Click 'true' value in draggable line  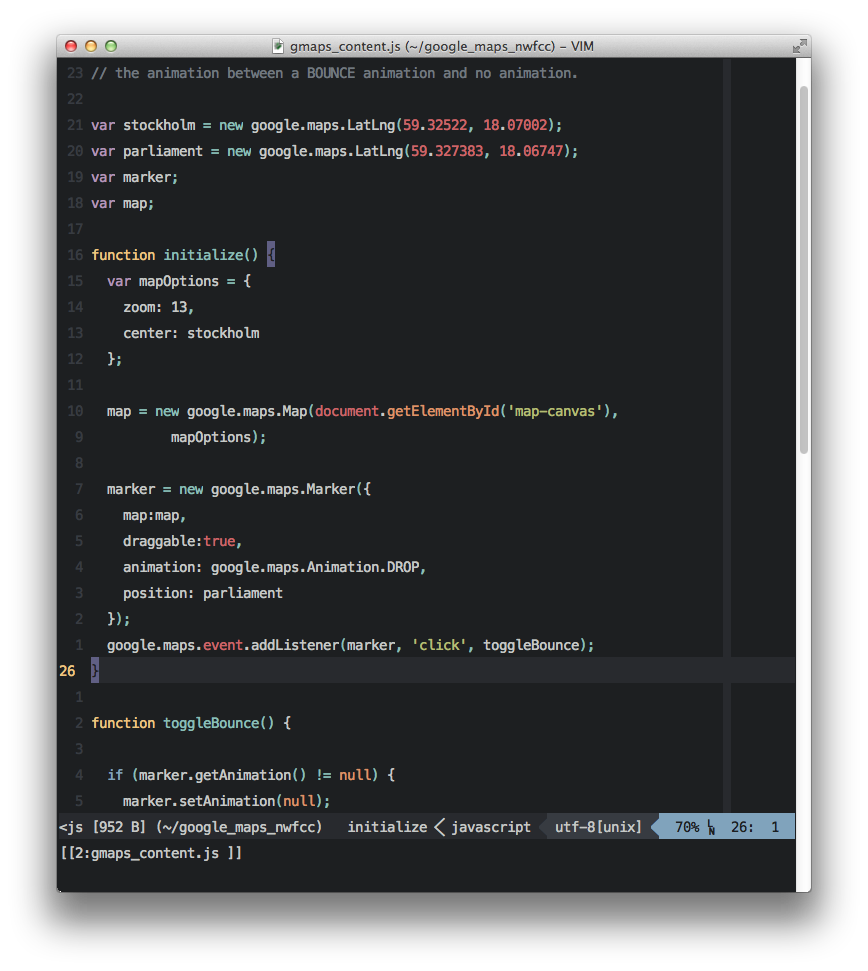click(x=219, y=541)
